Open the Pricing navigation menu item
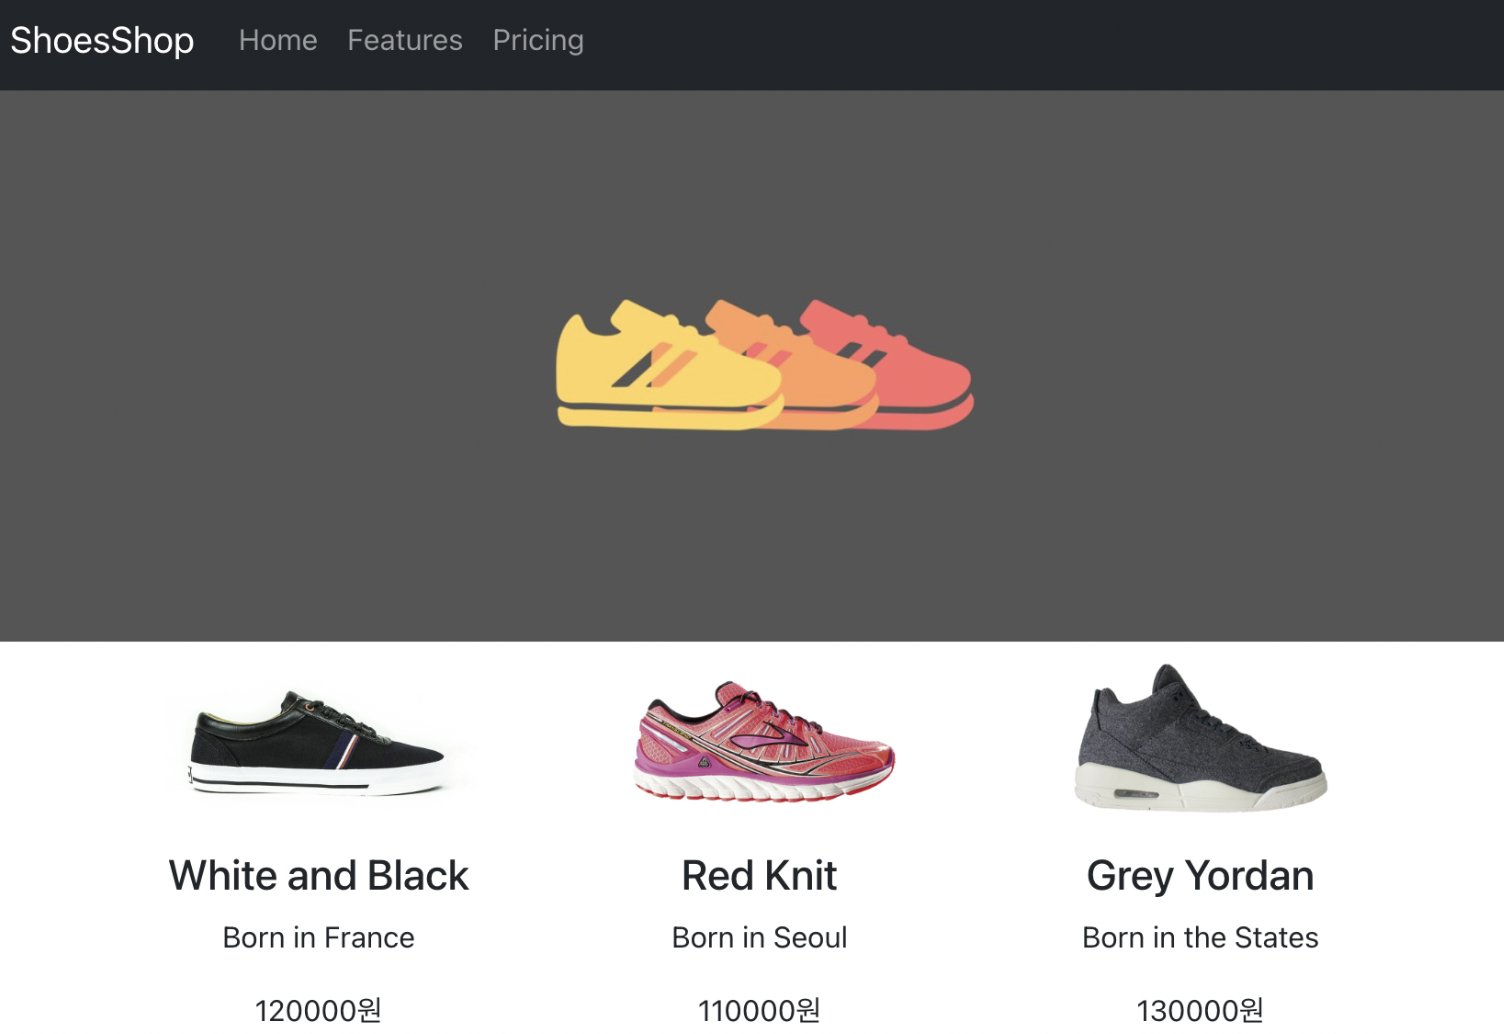This screenshot has height=1034, width=1504. pos(537,40)
